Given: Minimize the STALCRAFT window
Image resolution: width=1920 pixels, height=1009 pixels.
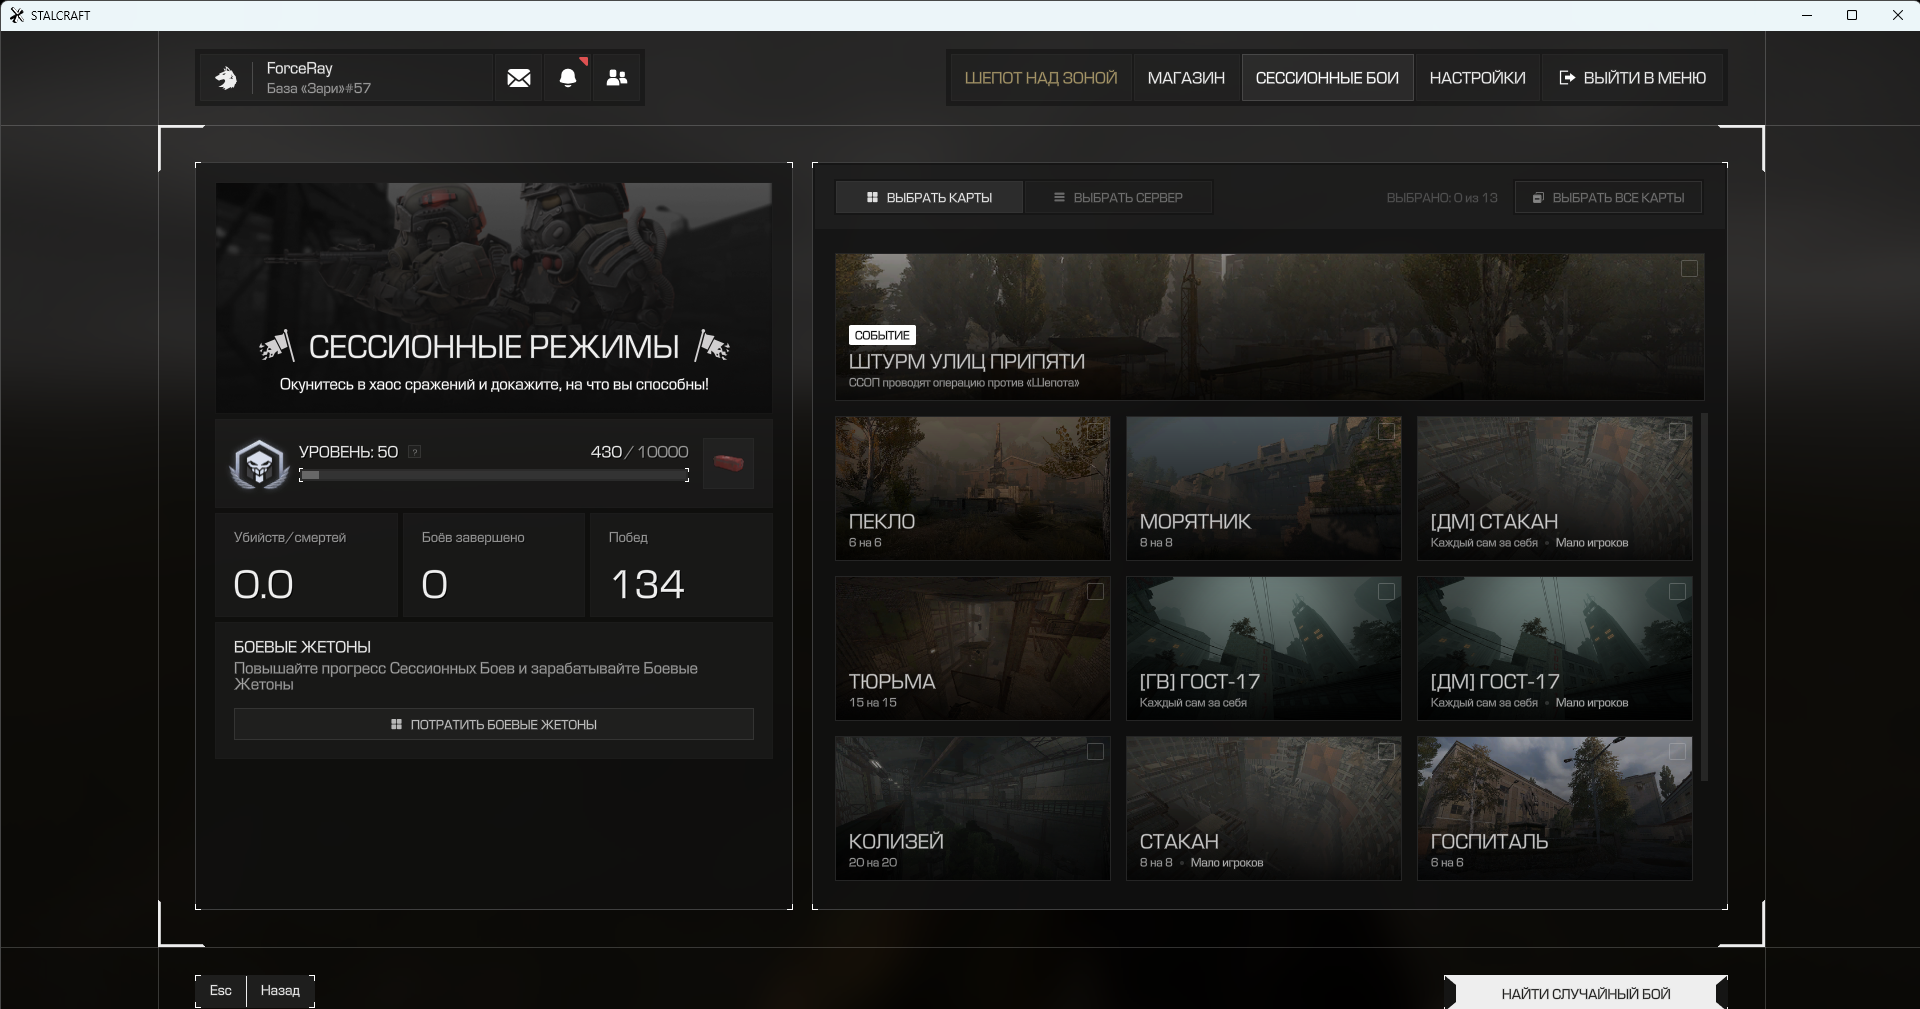Looking at the screenshot, I should tap(1807, 15).
